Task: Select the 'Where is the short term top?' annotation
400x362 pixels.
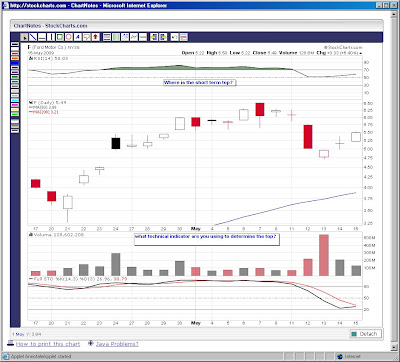Action: 200,82
